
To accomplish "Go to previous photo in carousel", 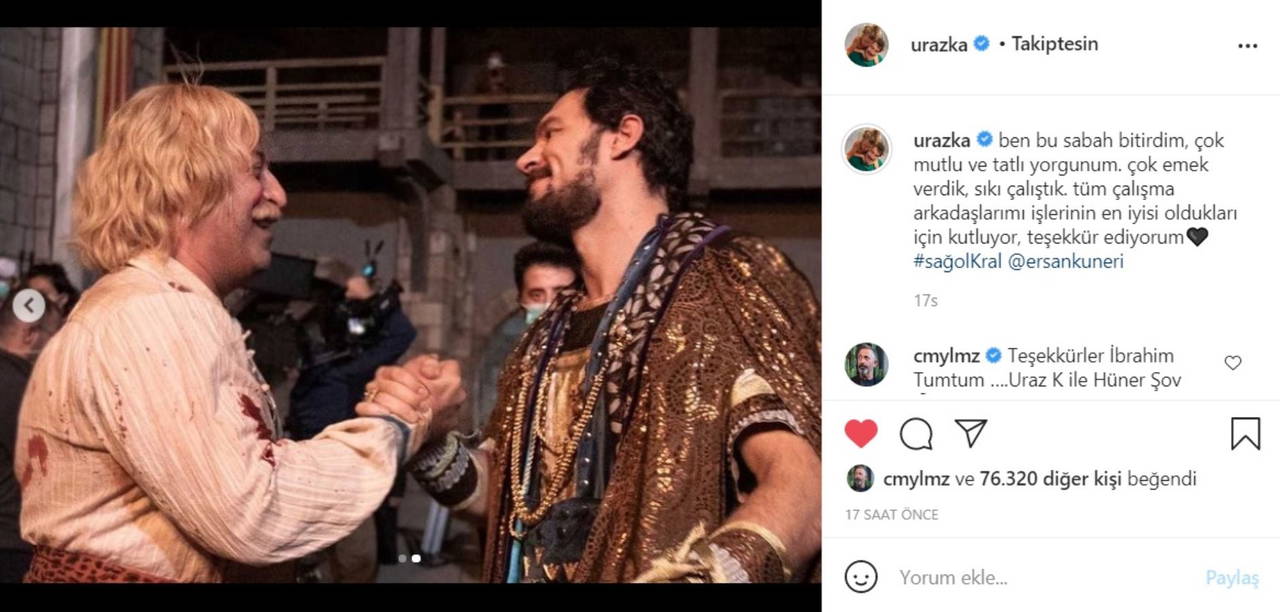I will (28, 306).
